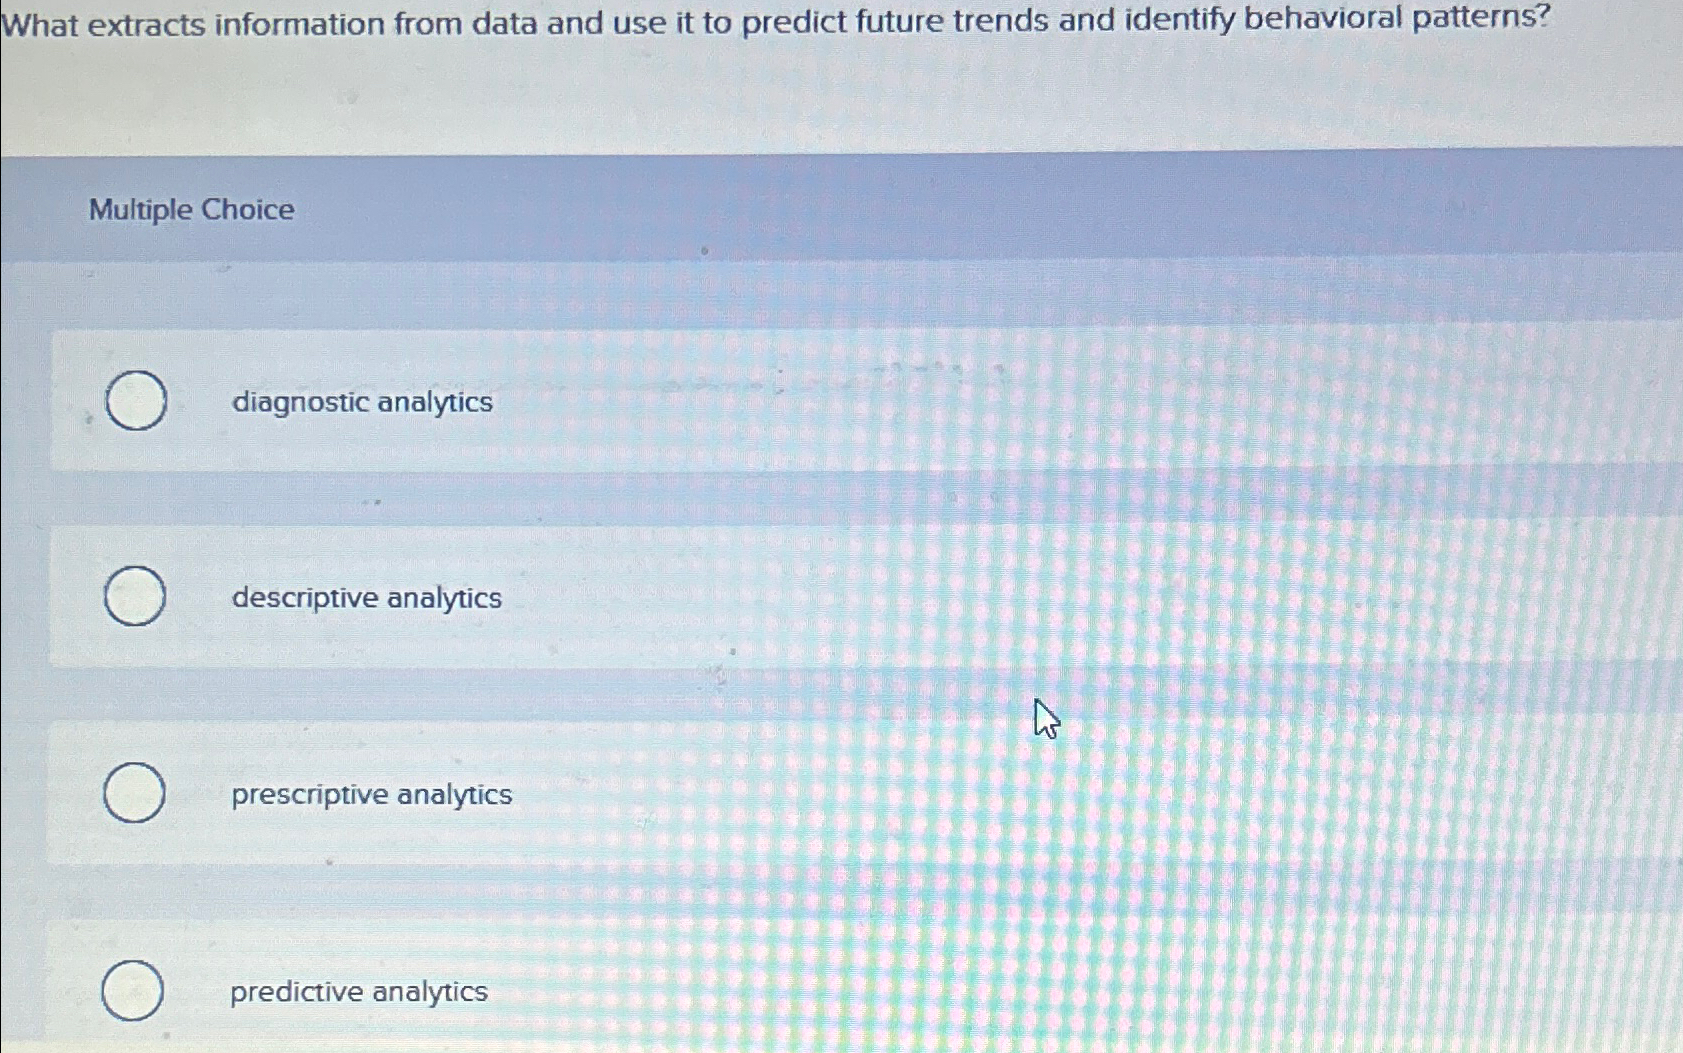Click the predictive analytics option label

[x=358, y=992]
